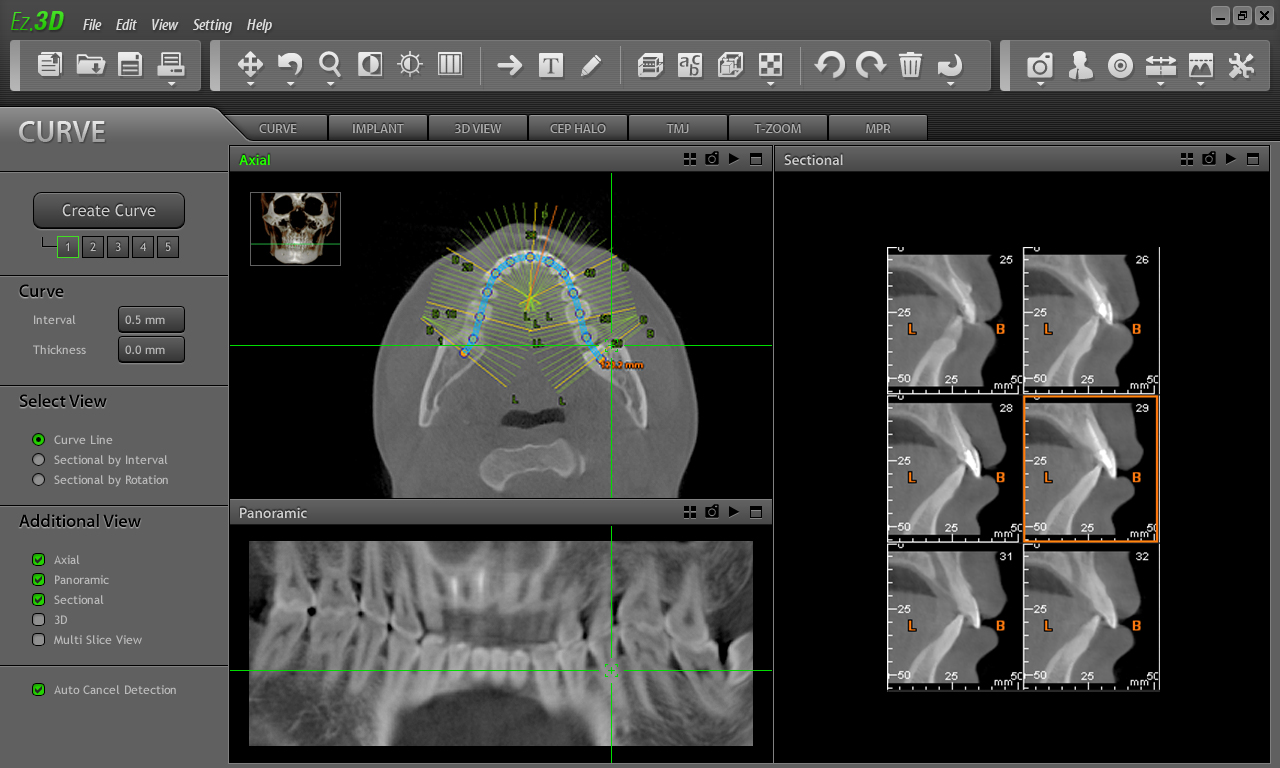Select the magnifier zoom tool
This screenshot has height=768, width=1280.
(x=330, y=64)
